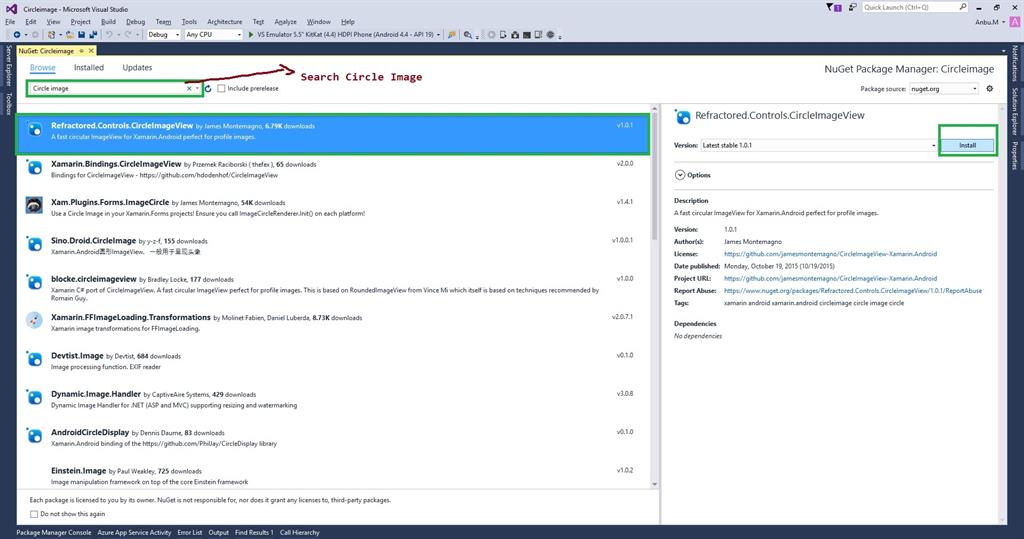Screen dimensions: 1024x539
Task: Check the Do not show this again box
Action: [x=34, y=514]
